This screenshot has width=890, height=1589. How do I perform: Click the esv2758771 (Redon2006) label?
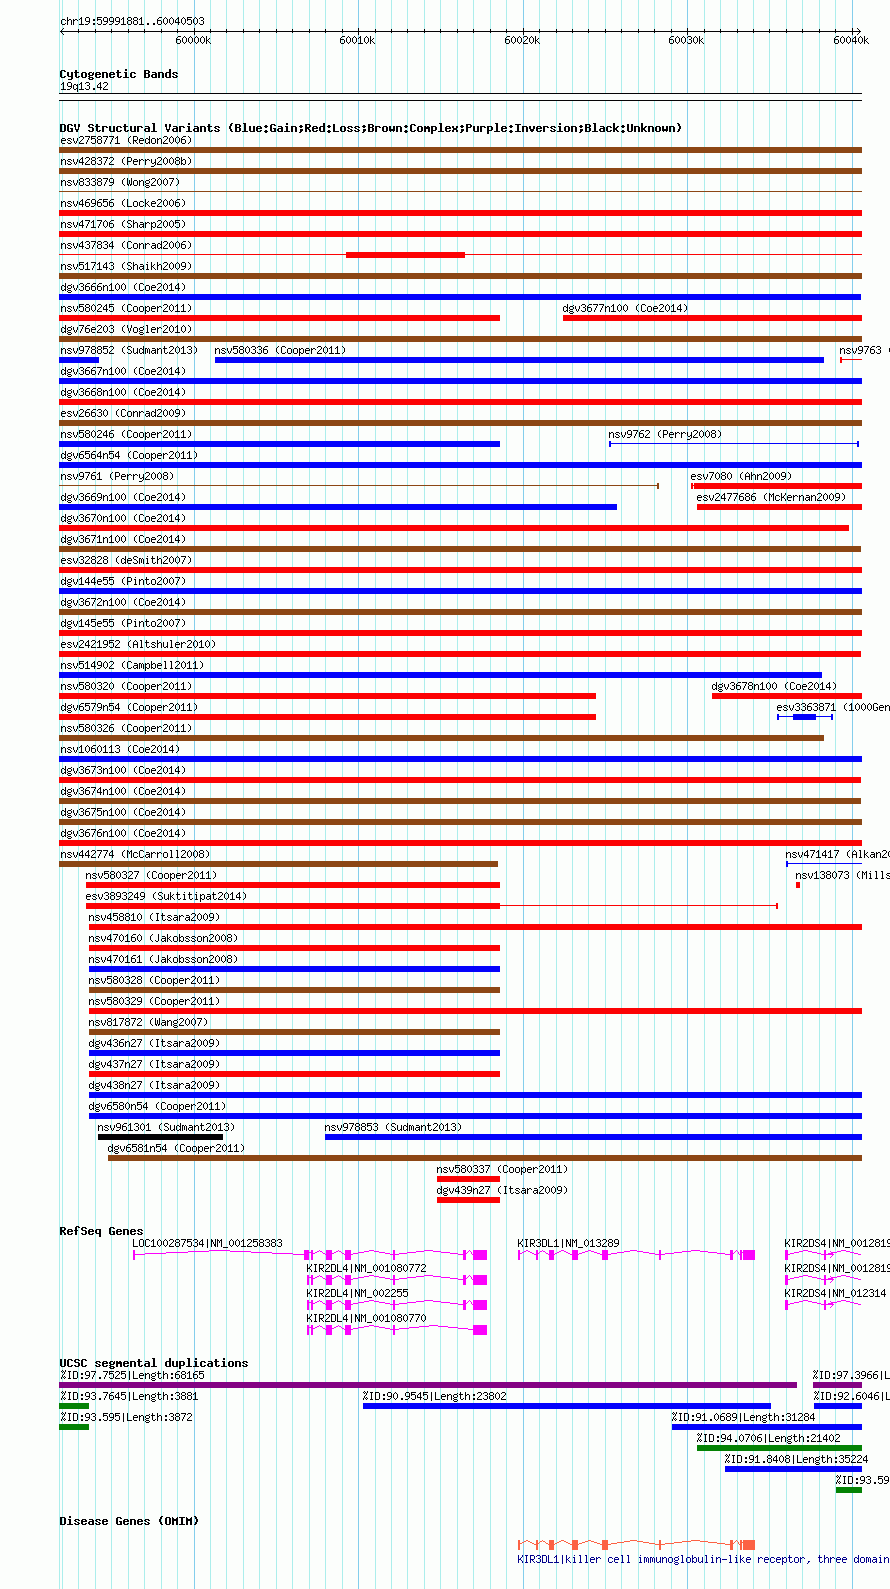125,140
